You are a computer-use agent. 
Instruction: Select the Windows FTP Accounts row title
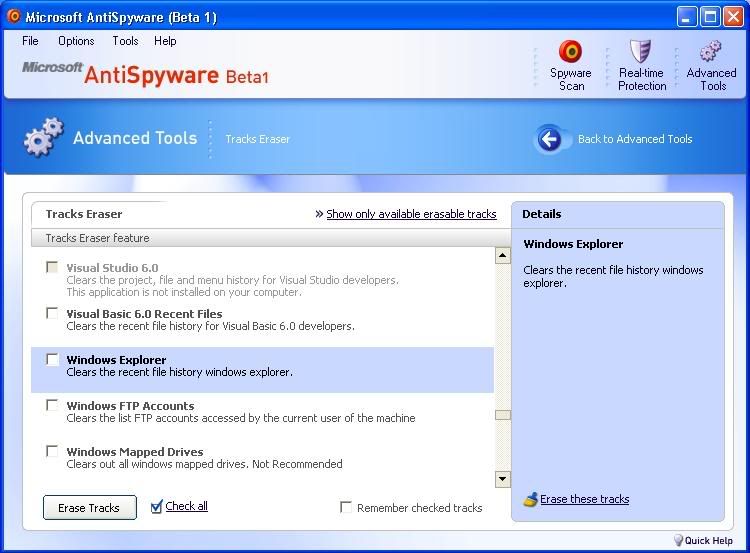pos(130,406)
